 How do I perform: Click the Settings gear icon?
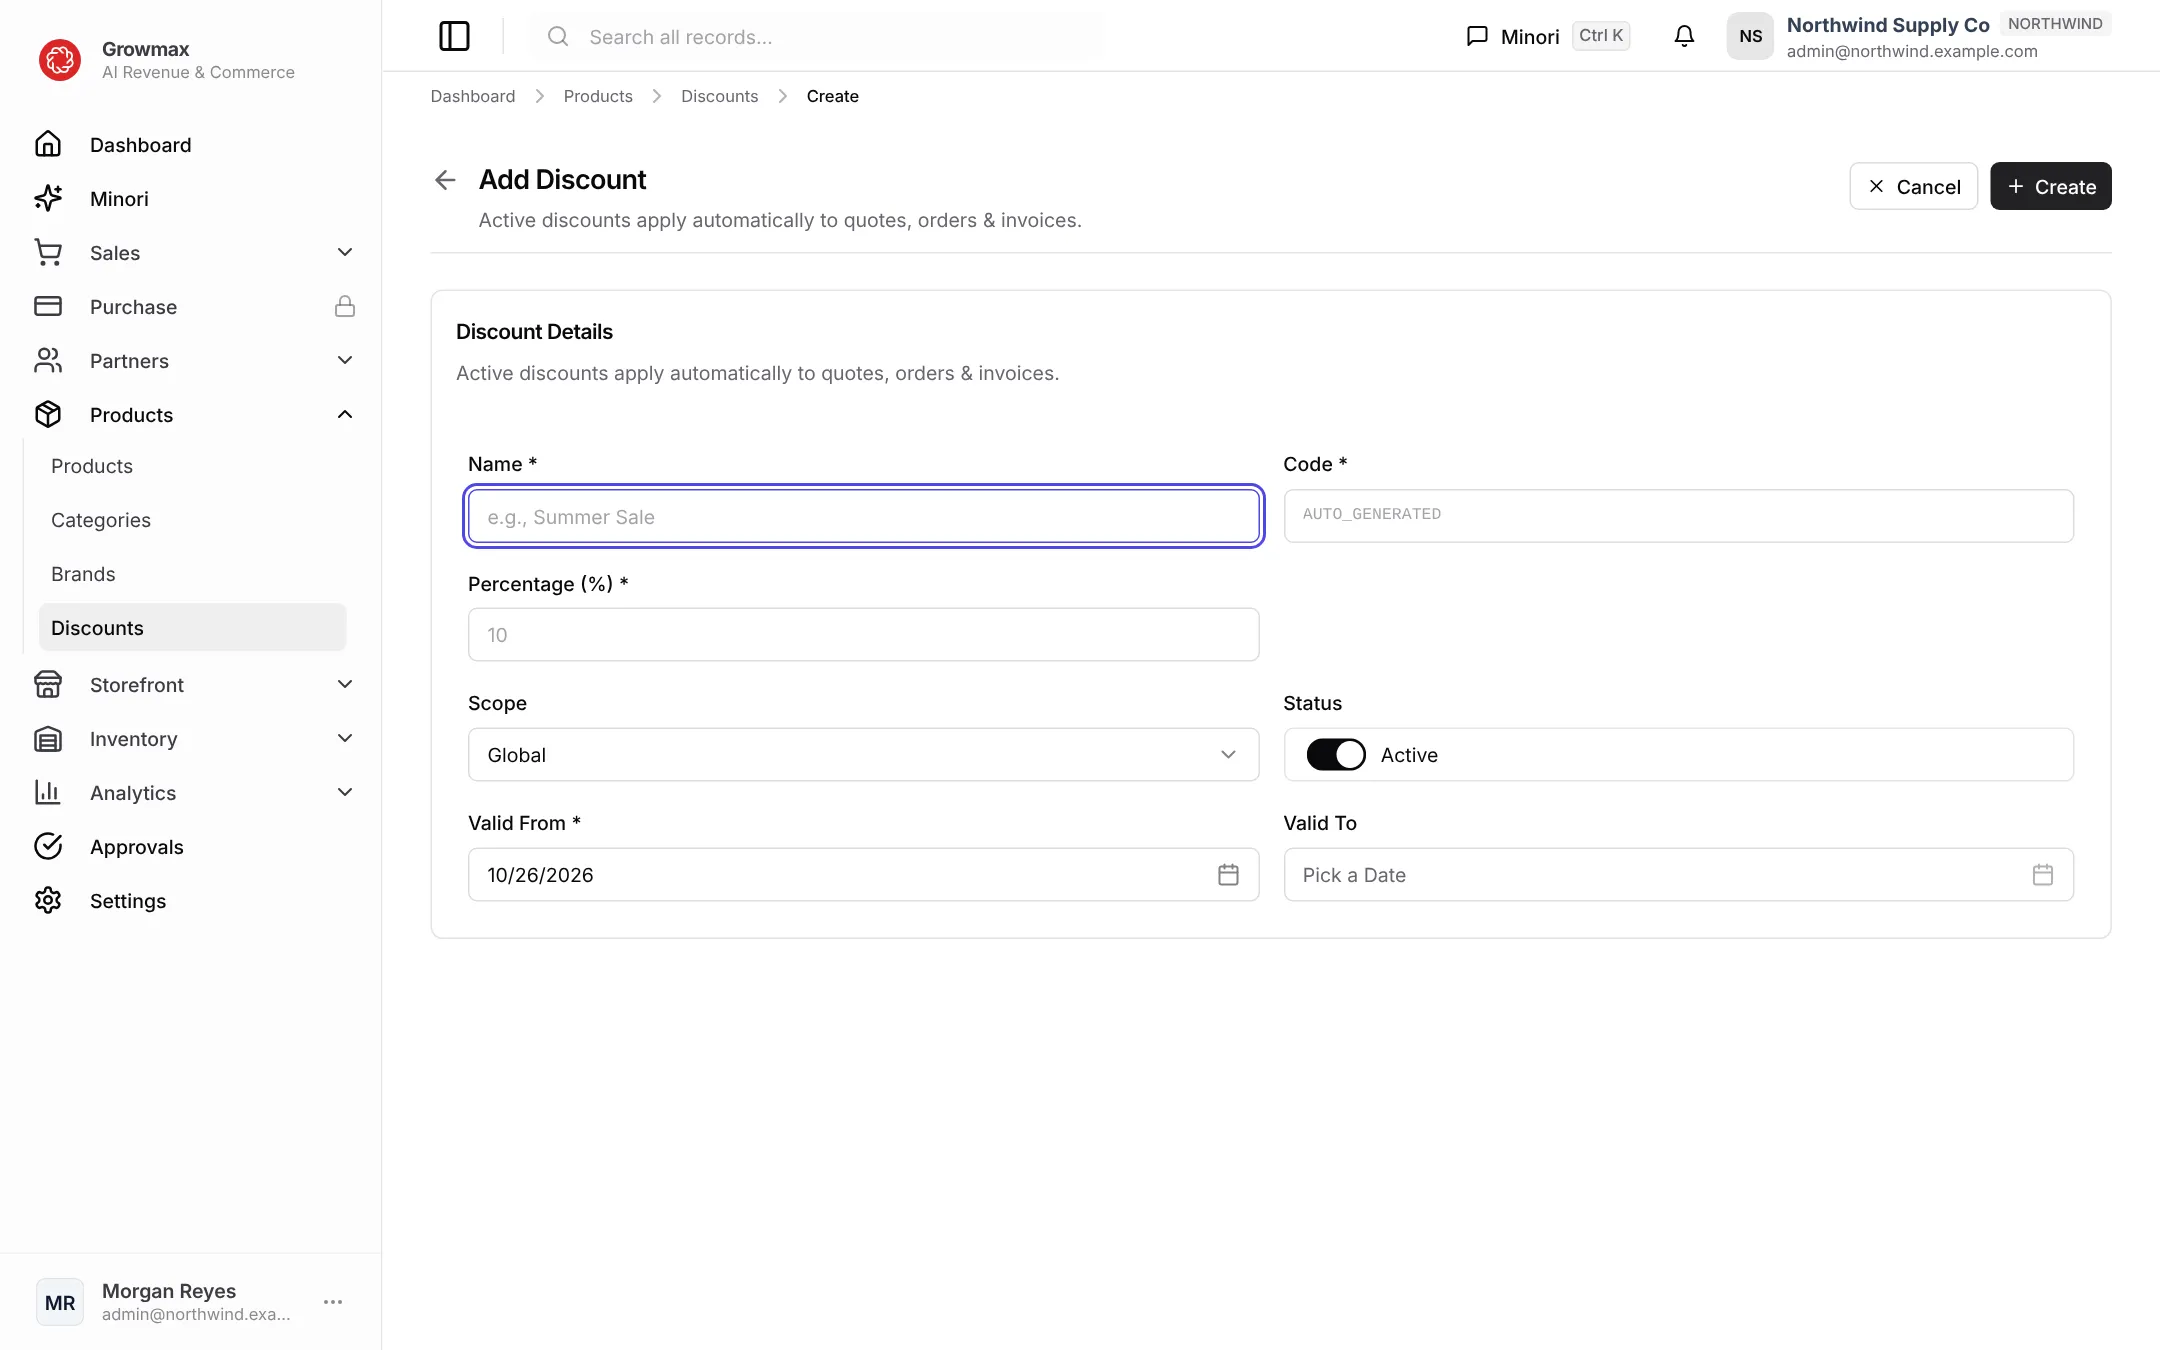click(48, 900)
